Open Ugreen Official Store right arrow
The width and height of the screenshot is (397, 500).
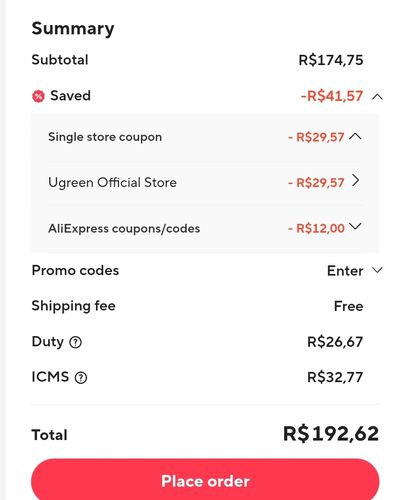click(356, 181)
